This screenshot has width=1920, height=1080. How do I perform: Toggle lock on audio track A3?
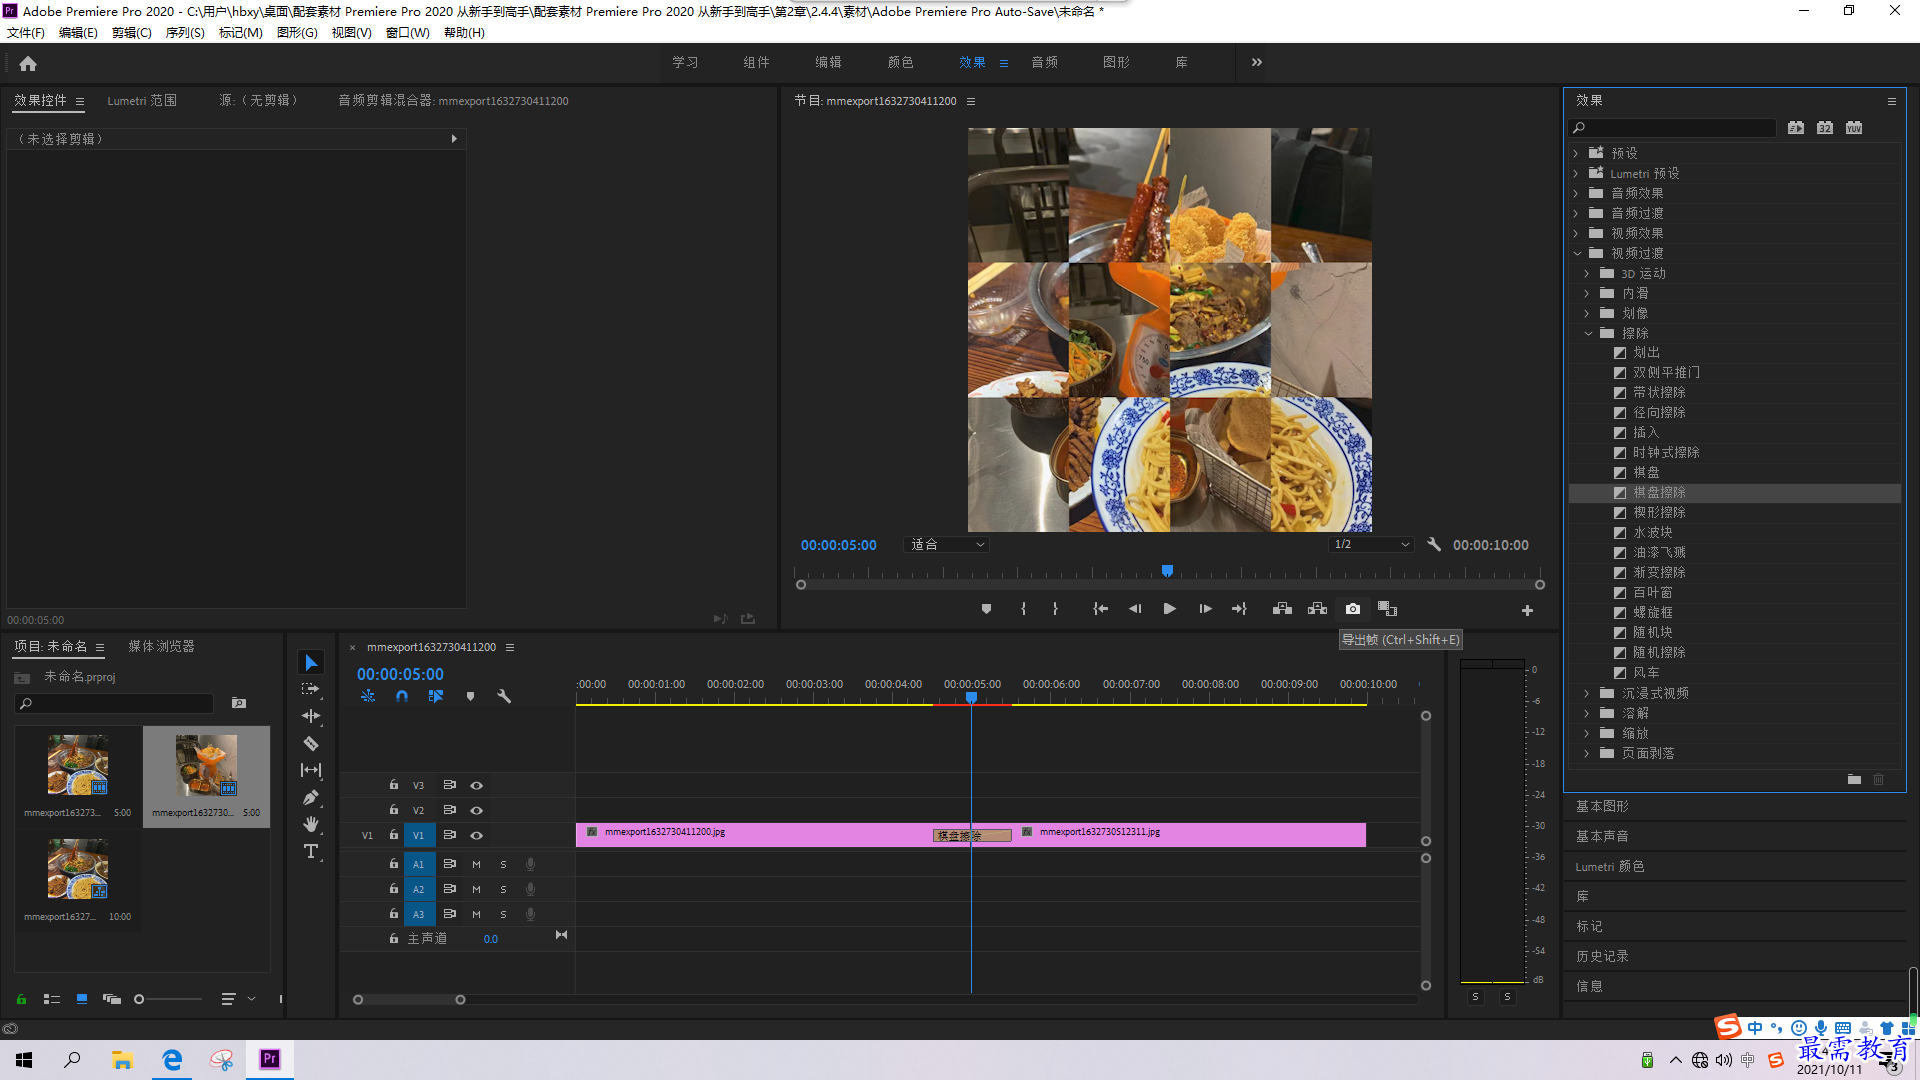[394, 914]
